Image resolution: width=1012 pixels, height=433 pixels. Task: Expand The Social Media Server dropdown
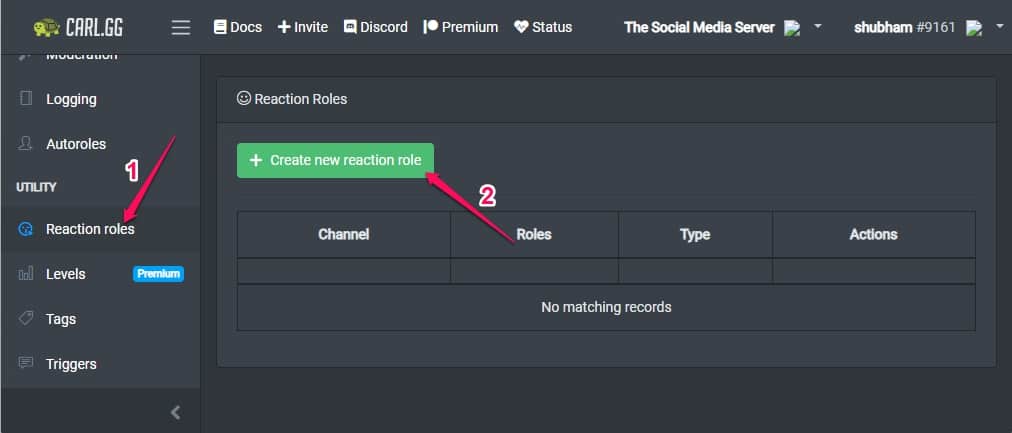[x=818, y=27]
